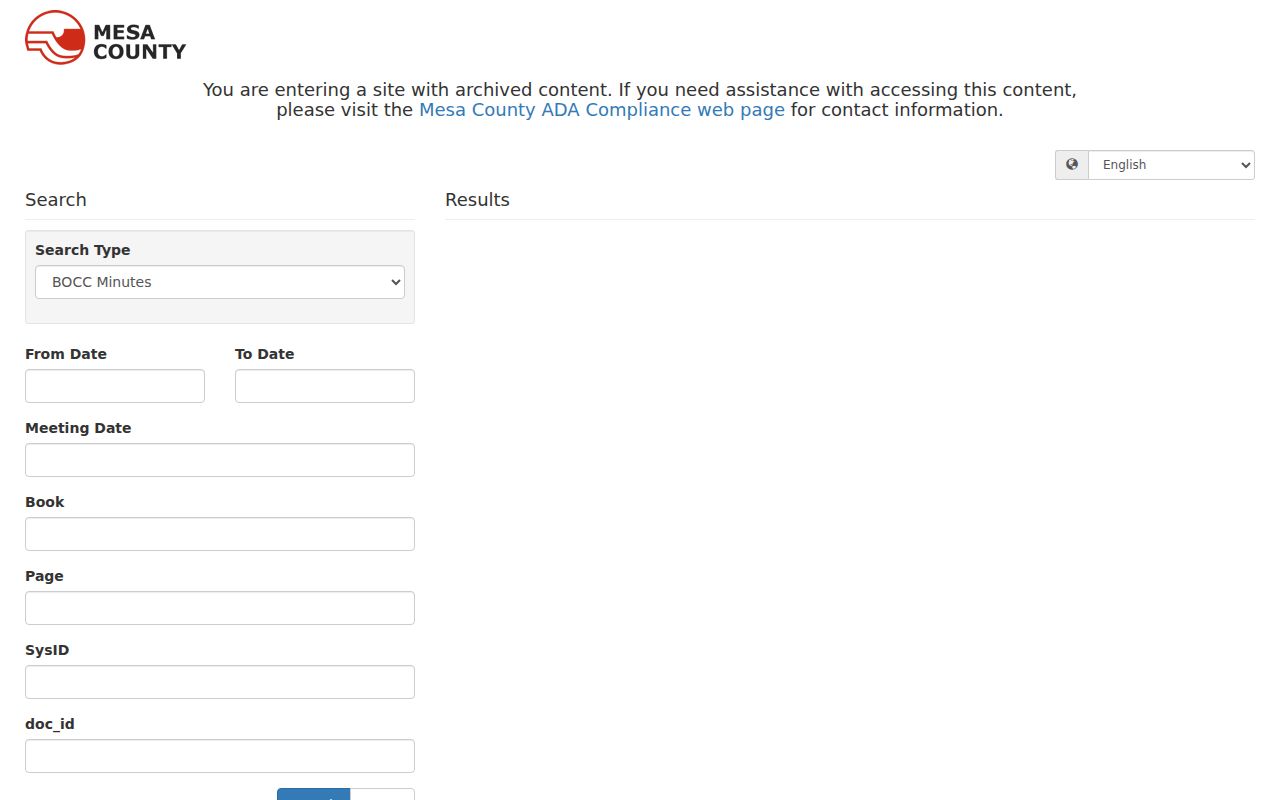Click into the Page input field
1280x800 pixels.
pos(220,608)
